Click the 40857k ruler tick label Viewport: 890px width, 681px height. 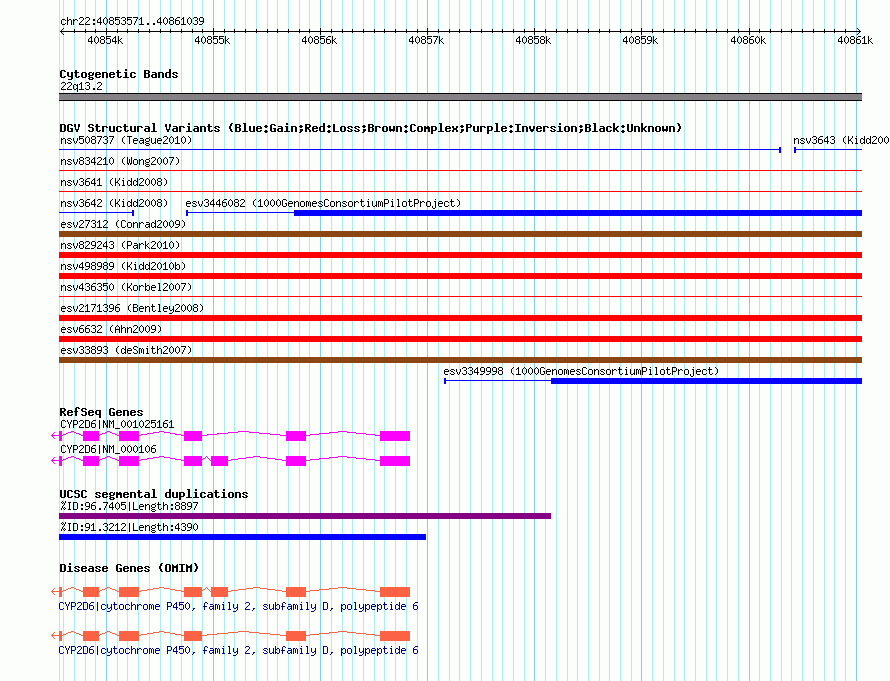pos(426,40)
